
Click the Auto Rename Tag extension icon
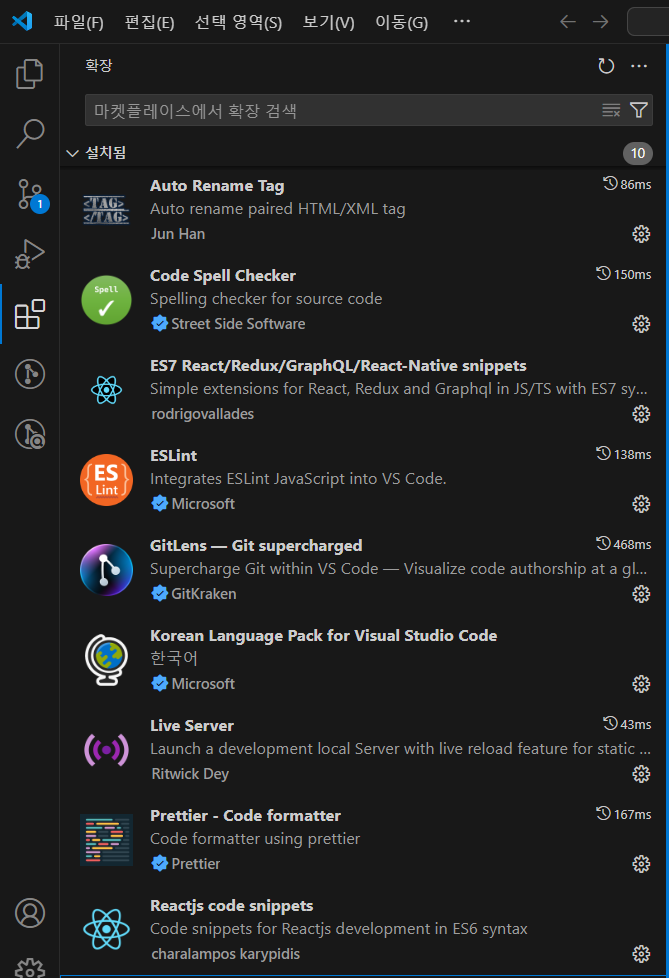[x=106, y=210]
